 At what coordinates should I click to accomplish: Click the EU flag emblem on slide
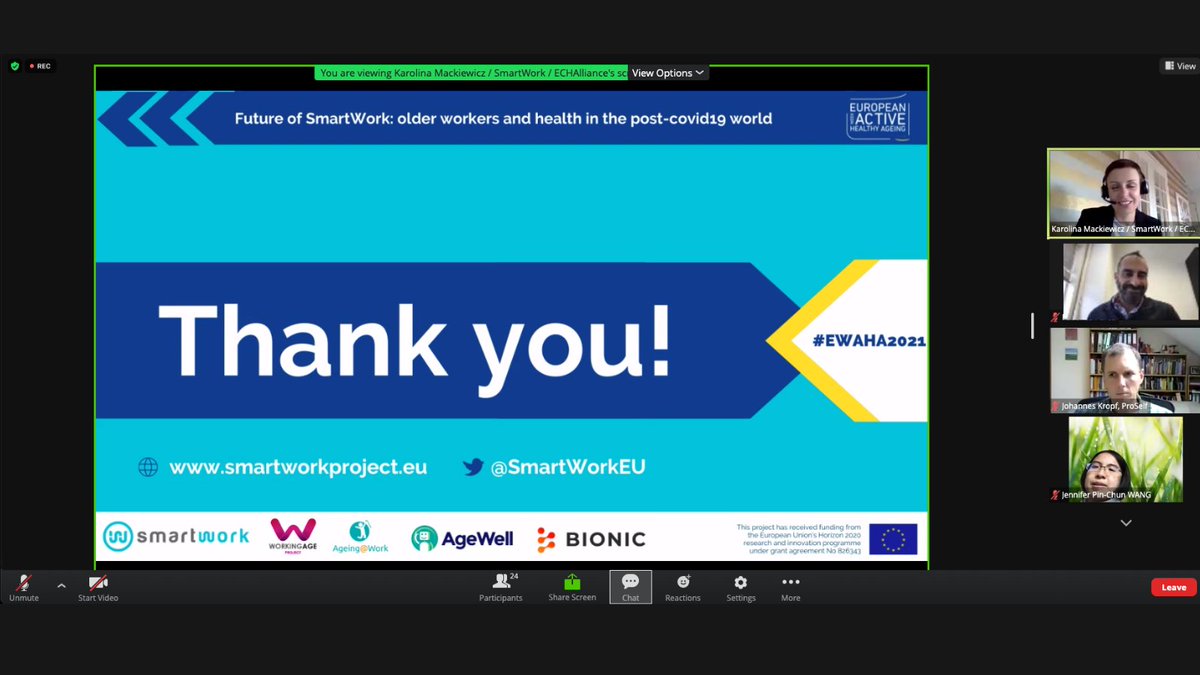(893, 539)
